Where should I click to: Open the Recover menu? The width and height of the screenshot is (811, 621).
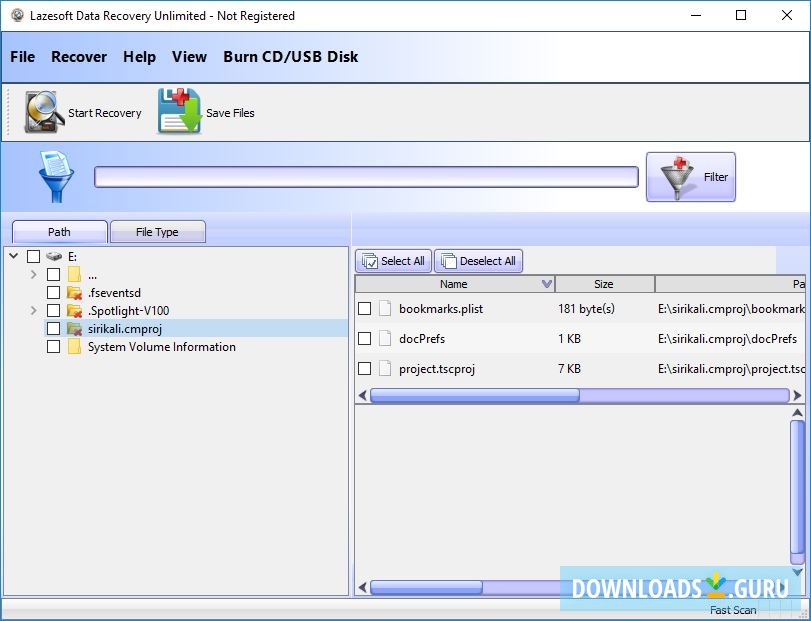(x=79, y=57)
